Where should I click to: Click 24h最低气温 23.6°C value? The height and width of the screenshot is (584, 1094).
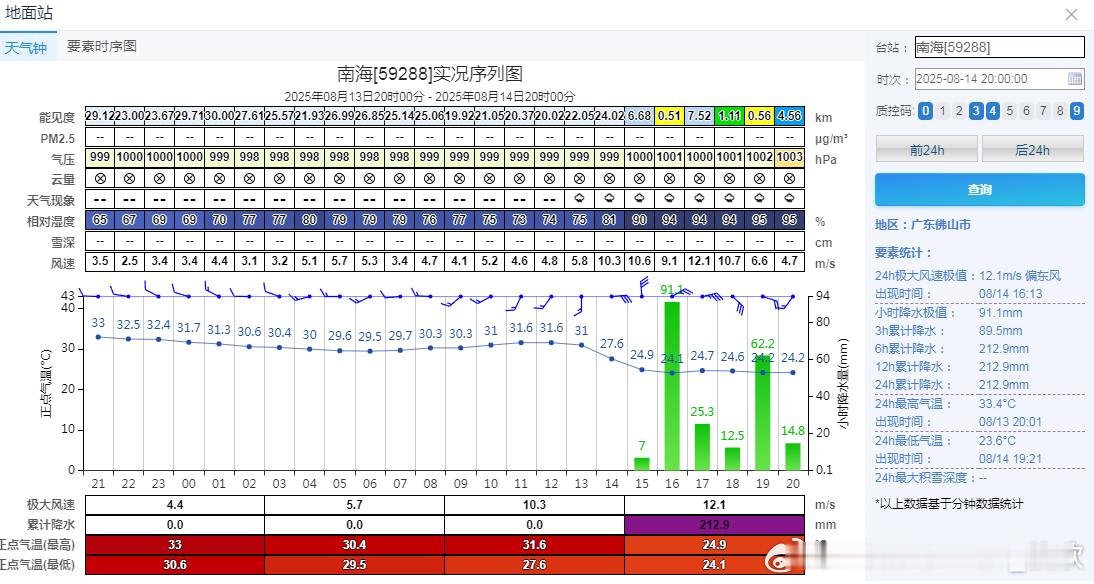coord(997,441)
